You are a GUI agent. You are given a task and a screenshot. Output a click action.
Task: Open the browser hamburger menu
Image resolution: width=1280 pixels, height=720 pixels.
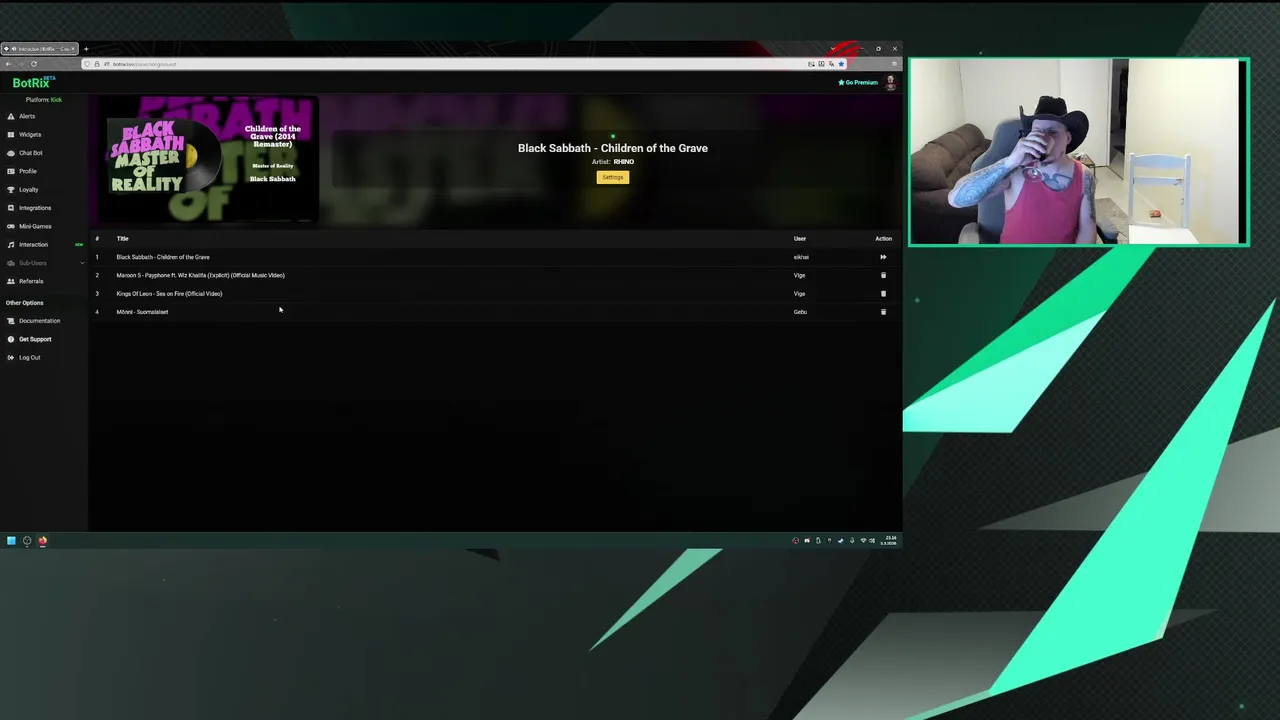click(x=894, y=64)
